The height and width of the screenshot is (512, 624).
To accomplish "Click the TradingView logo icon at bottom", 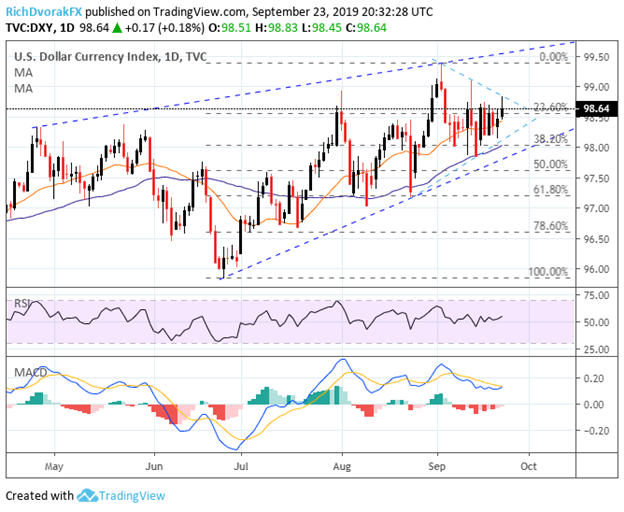I will pos(87,496).
